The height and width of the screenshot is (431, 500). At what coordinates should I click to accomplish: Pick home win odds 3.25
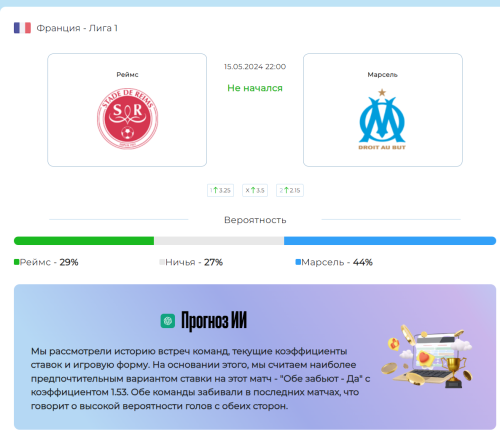click(220, 190)
